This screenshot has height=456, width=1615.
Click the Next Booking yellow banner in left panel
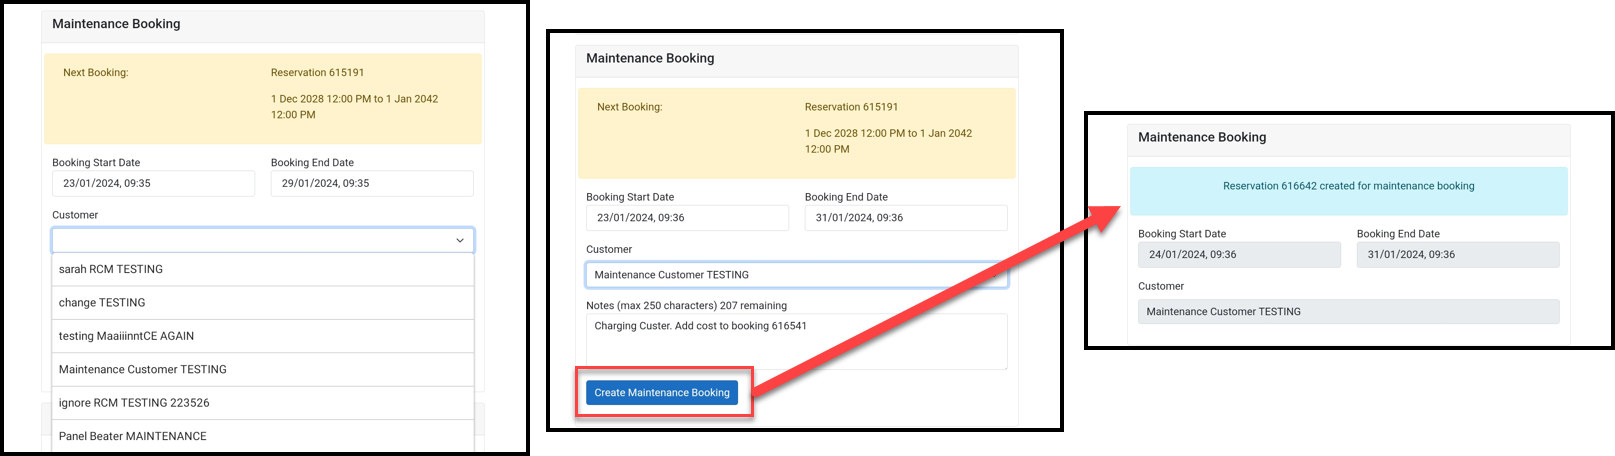coord(263,98)
